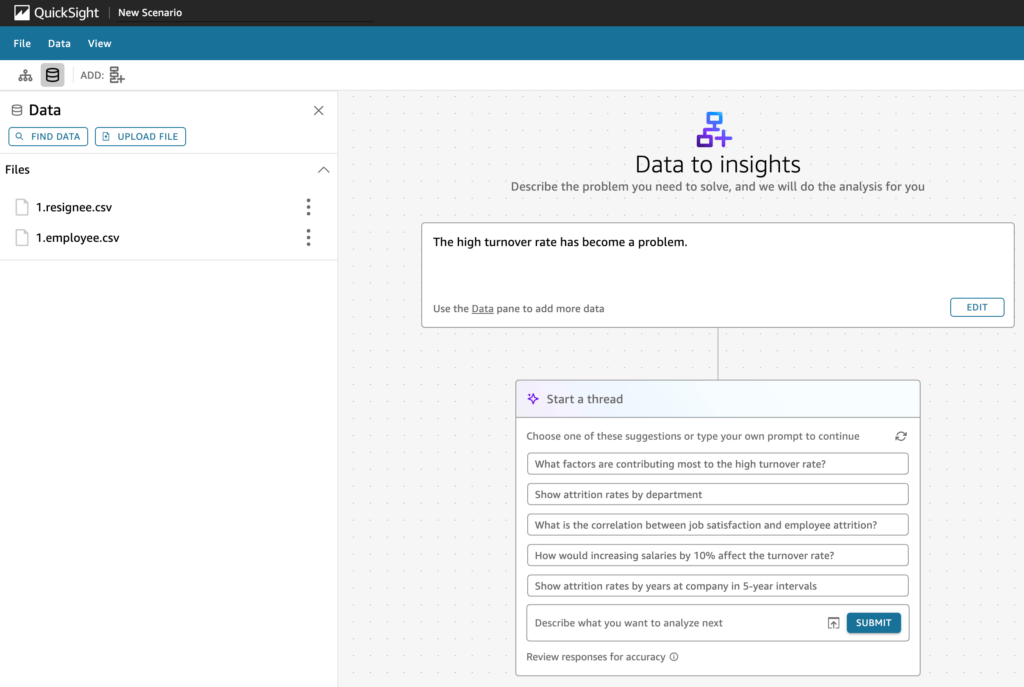Open the options menu for 1.employee.csv
Screen dimensions: 1024x687
308,238
